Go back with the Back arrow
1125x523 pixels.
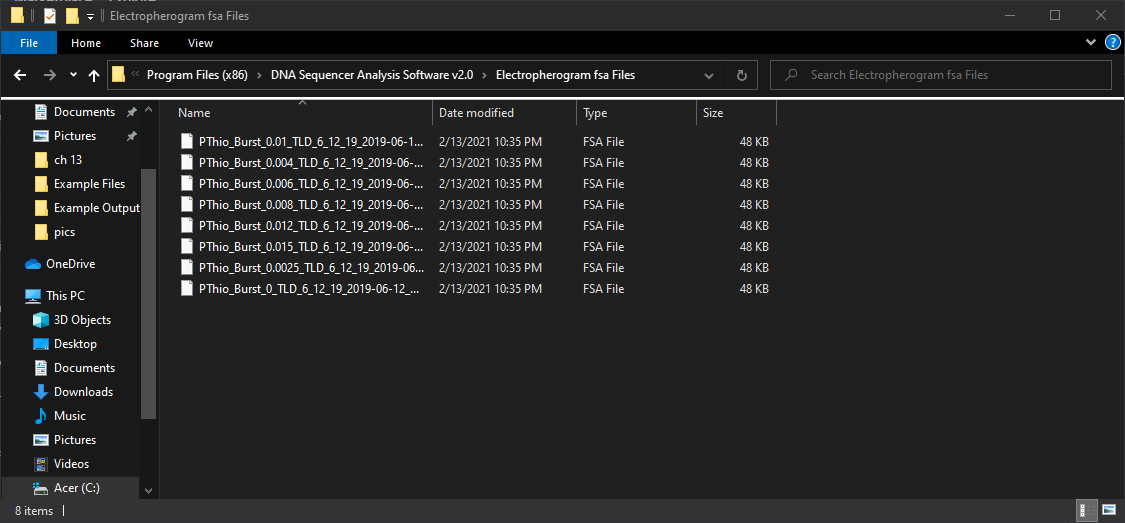click(20, 75)
